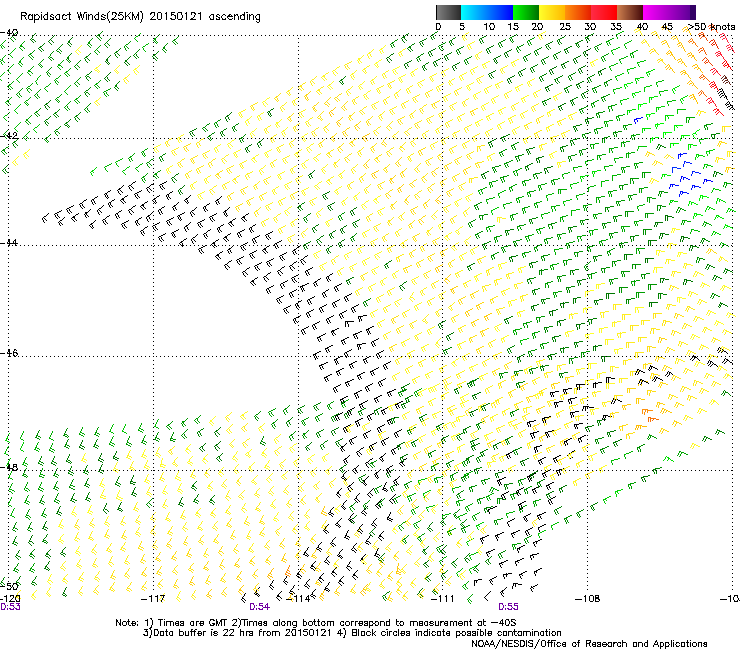The image size is (740, 650).
Task: Click the latitude label '-50'
Action: [9, 586]
